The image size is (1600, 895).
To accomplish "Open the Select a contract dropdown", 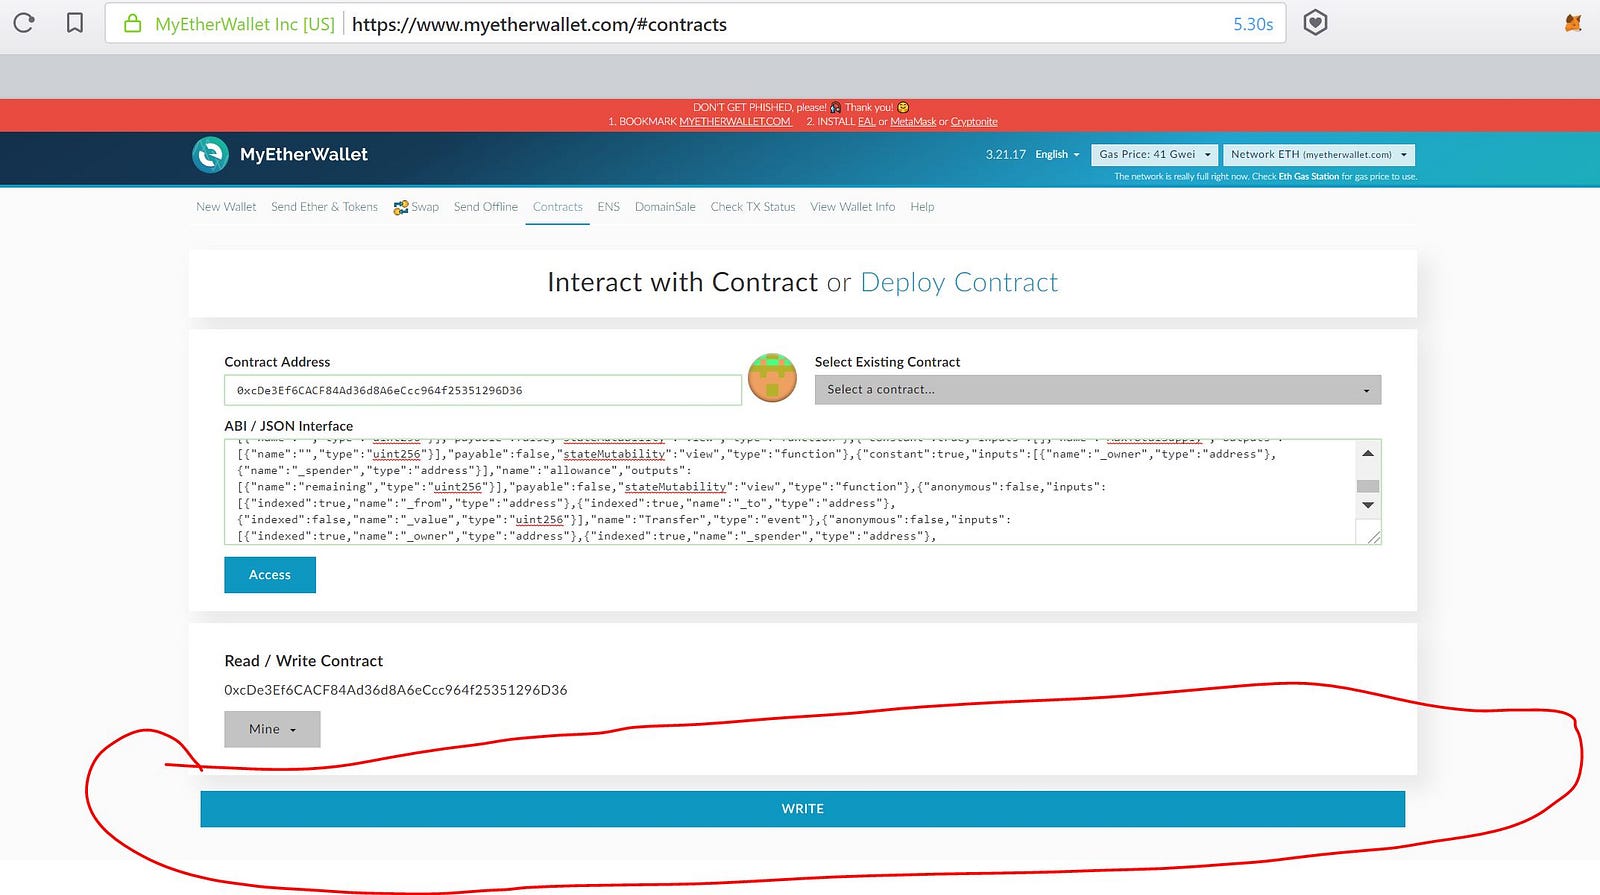I will coord(1098,390).
